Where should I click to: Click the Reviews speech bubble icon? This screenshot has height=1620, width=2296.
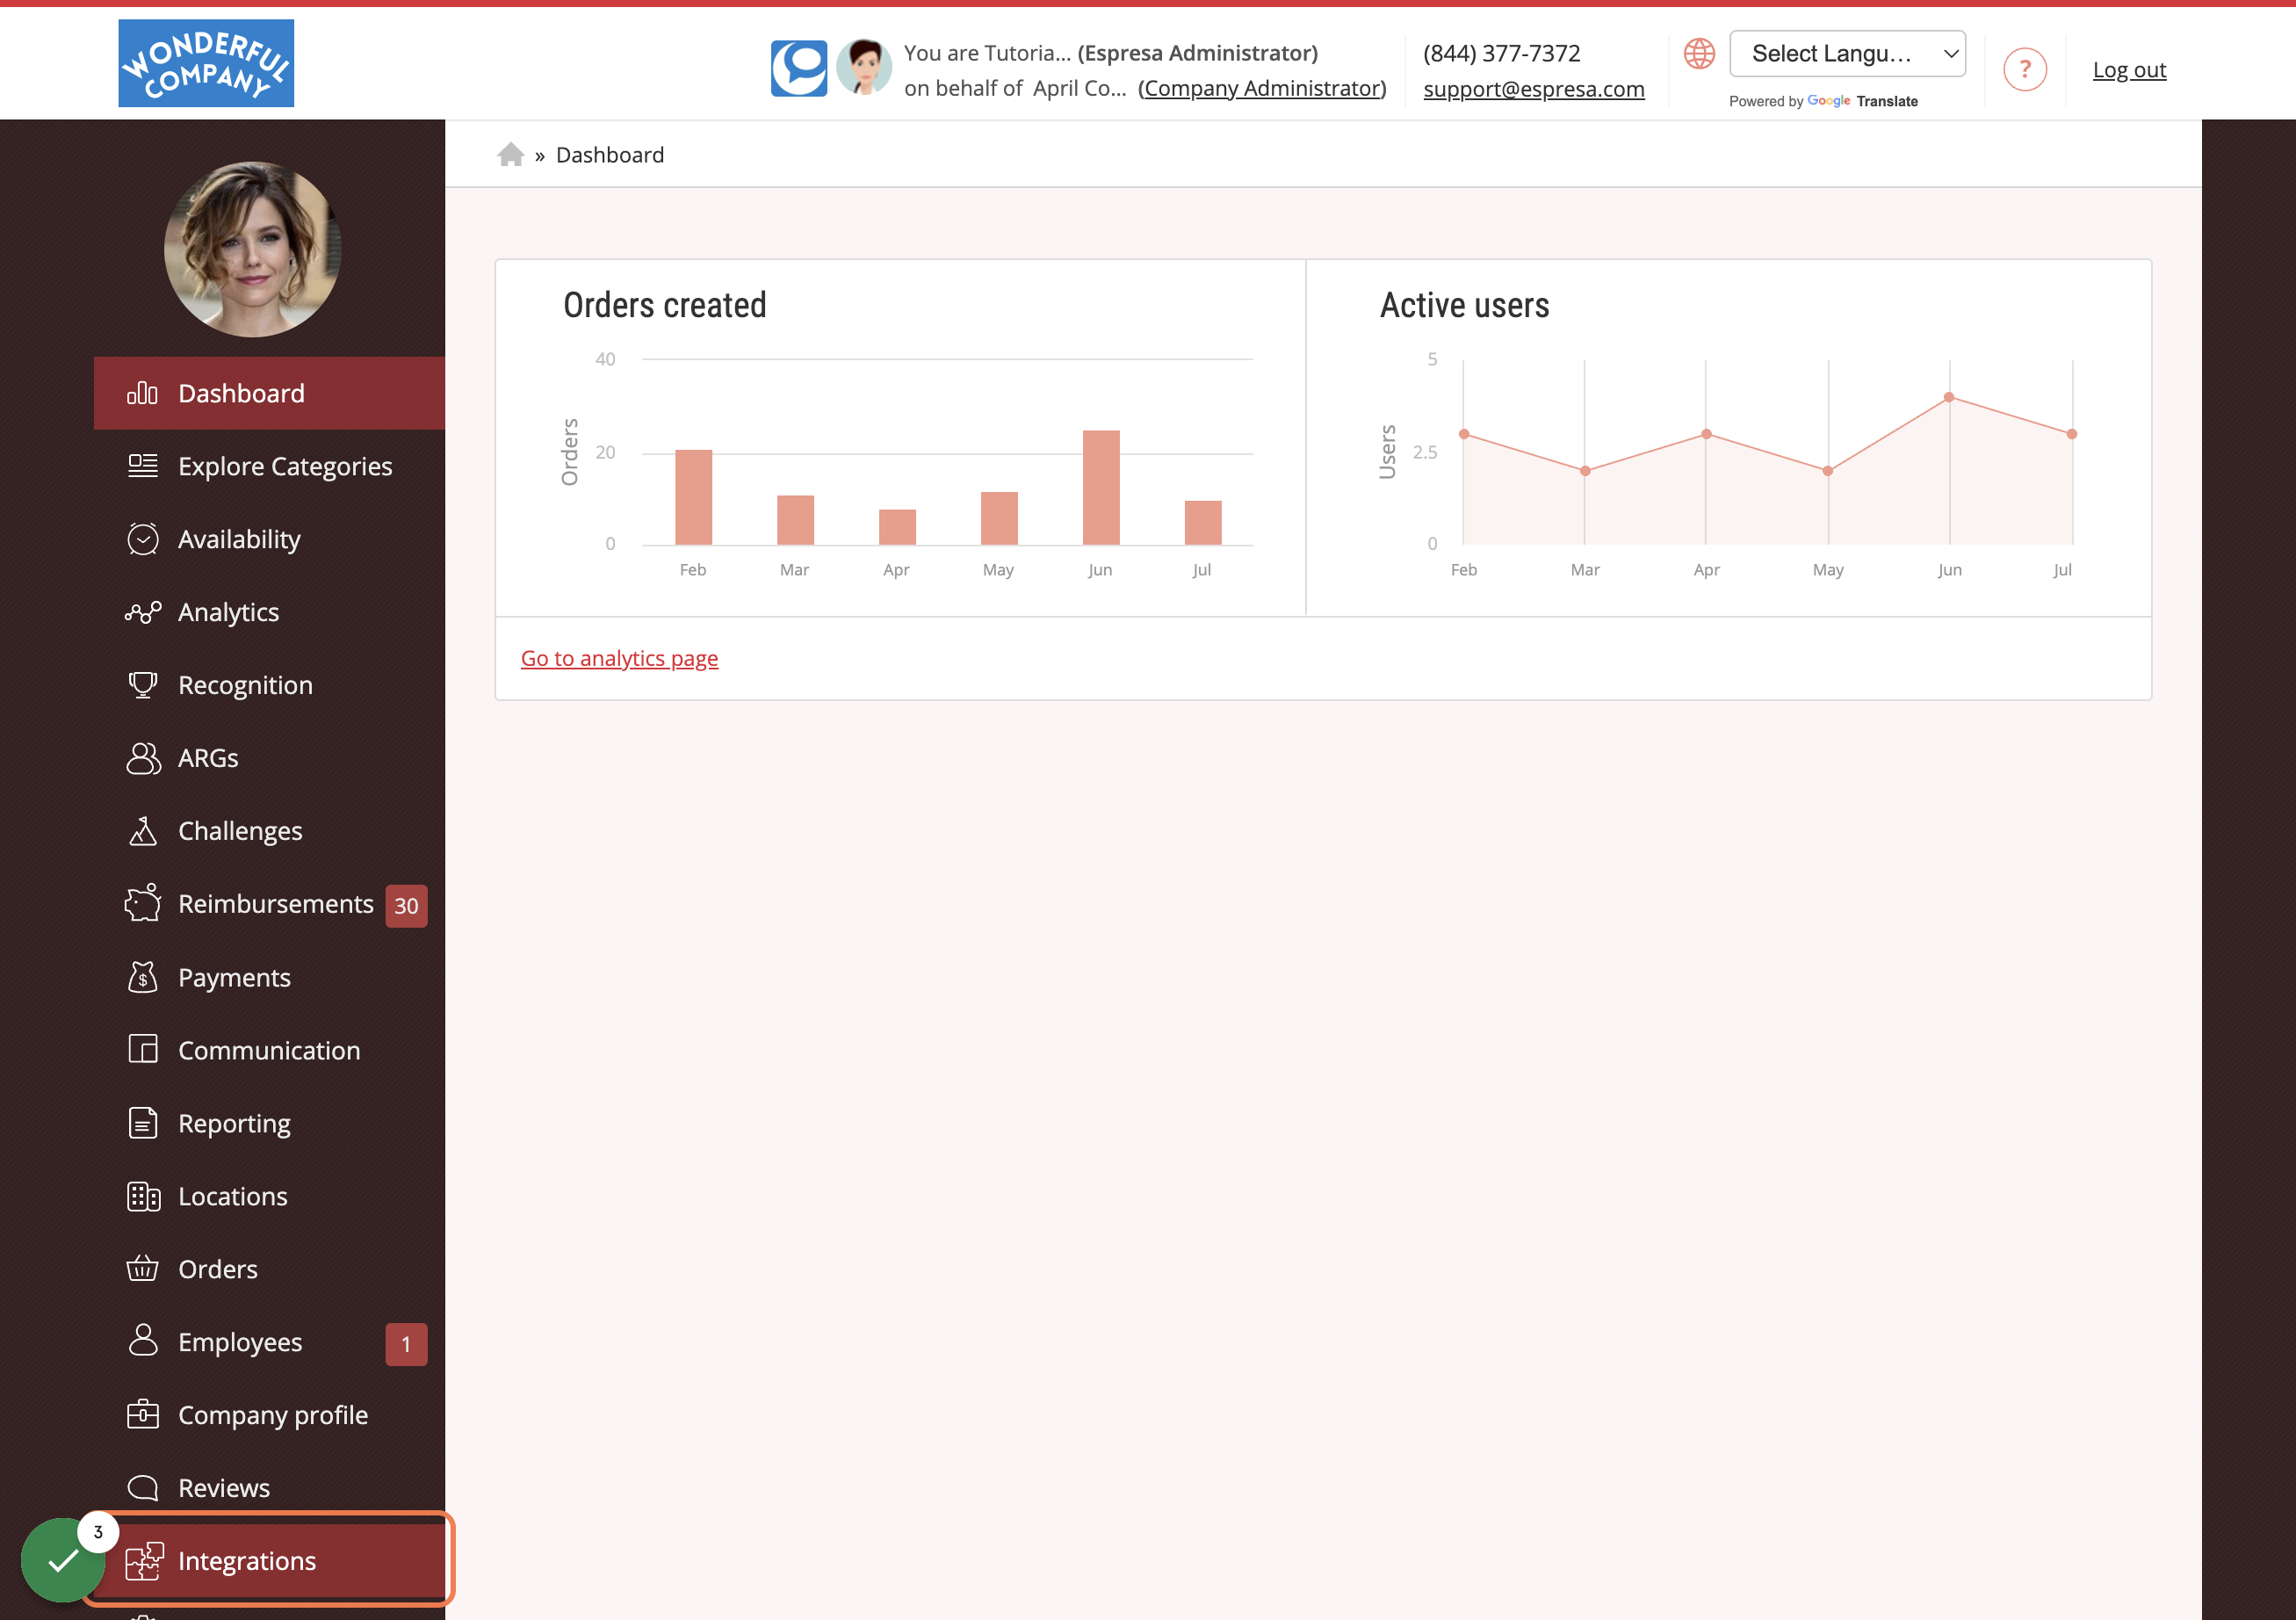pos(142,1487)
